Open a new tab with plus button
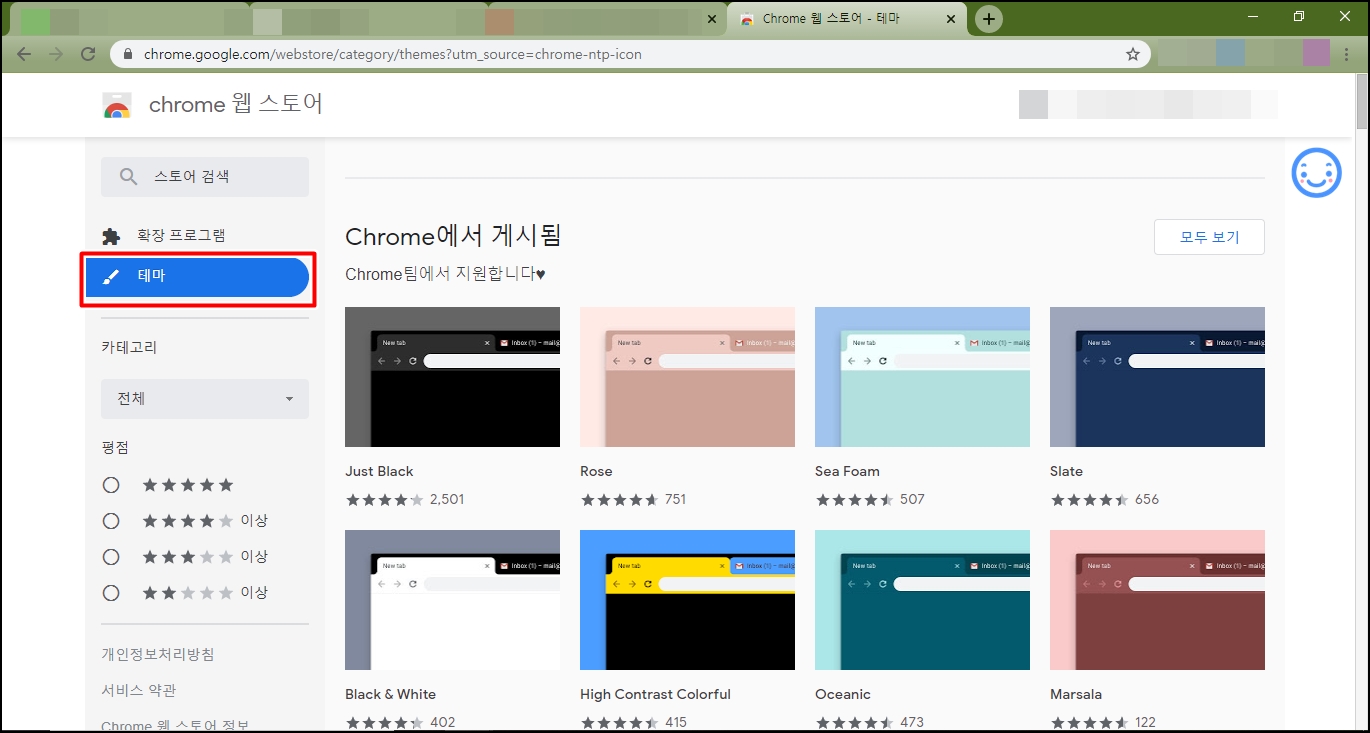Viewport: 1370px width, 733px height. coord(988,18)
